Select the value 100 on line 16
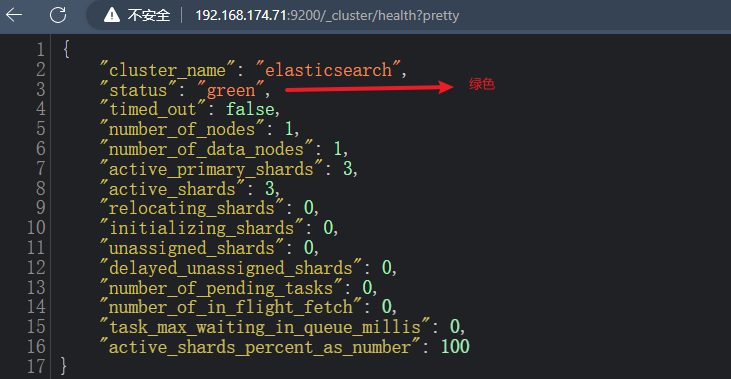 tap(455, 346)
